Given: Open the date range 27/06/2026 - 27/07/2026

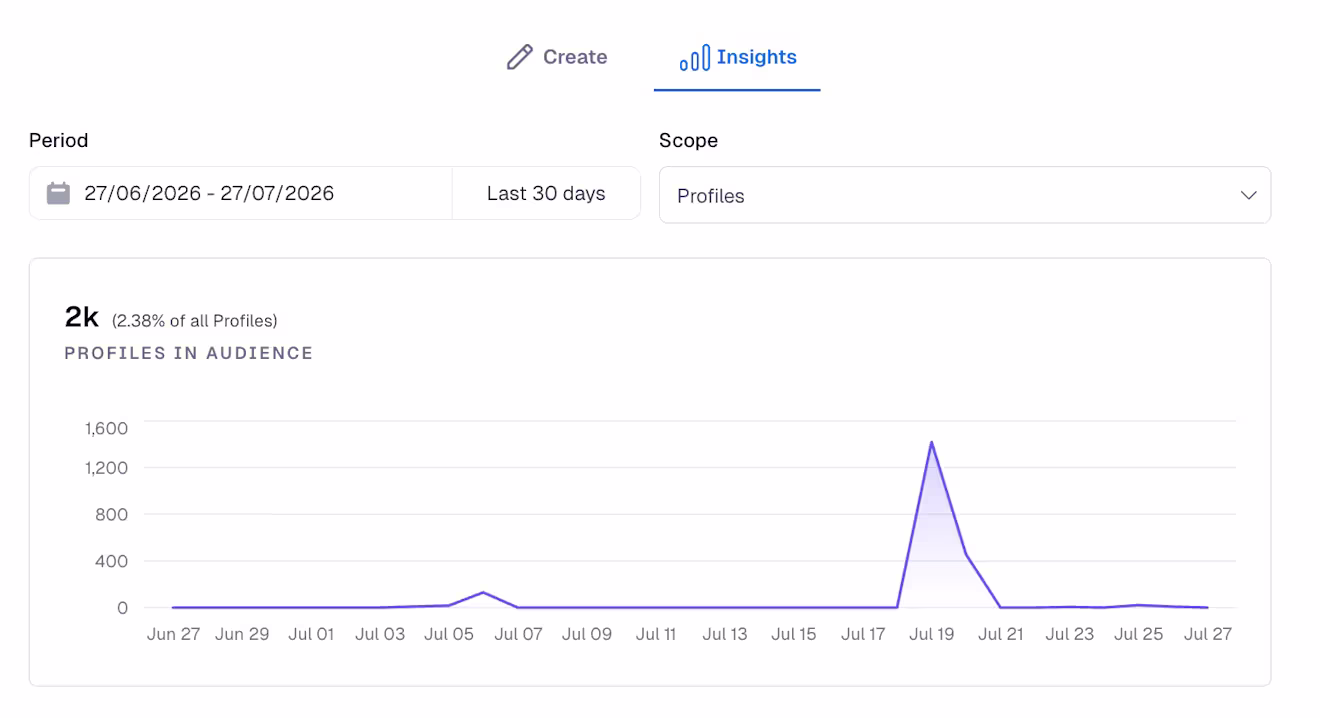Looking at the screenshot, I should (x=241, y=193).
